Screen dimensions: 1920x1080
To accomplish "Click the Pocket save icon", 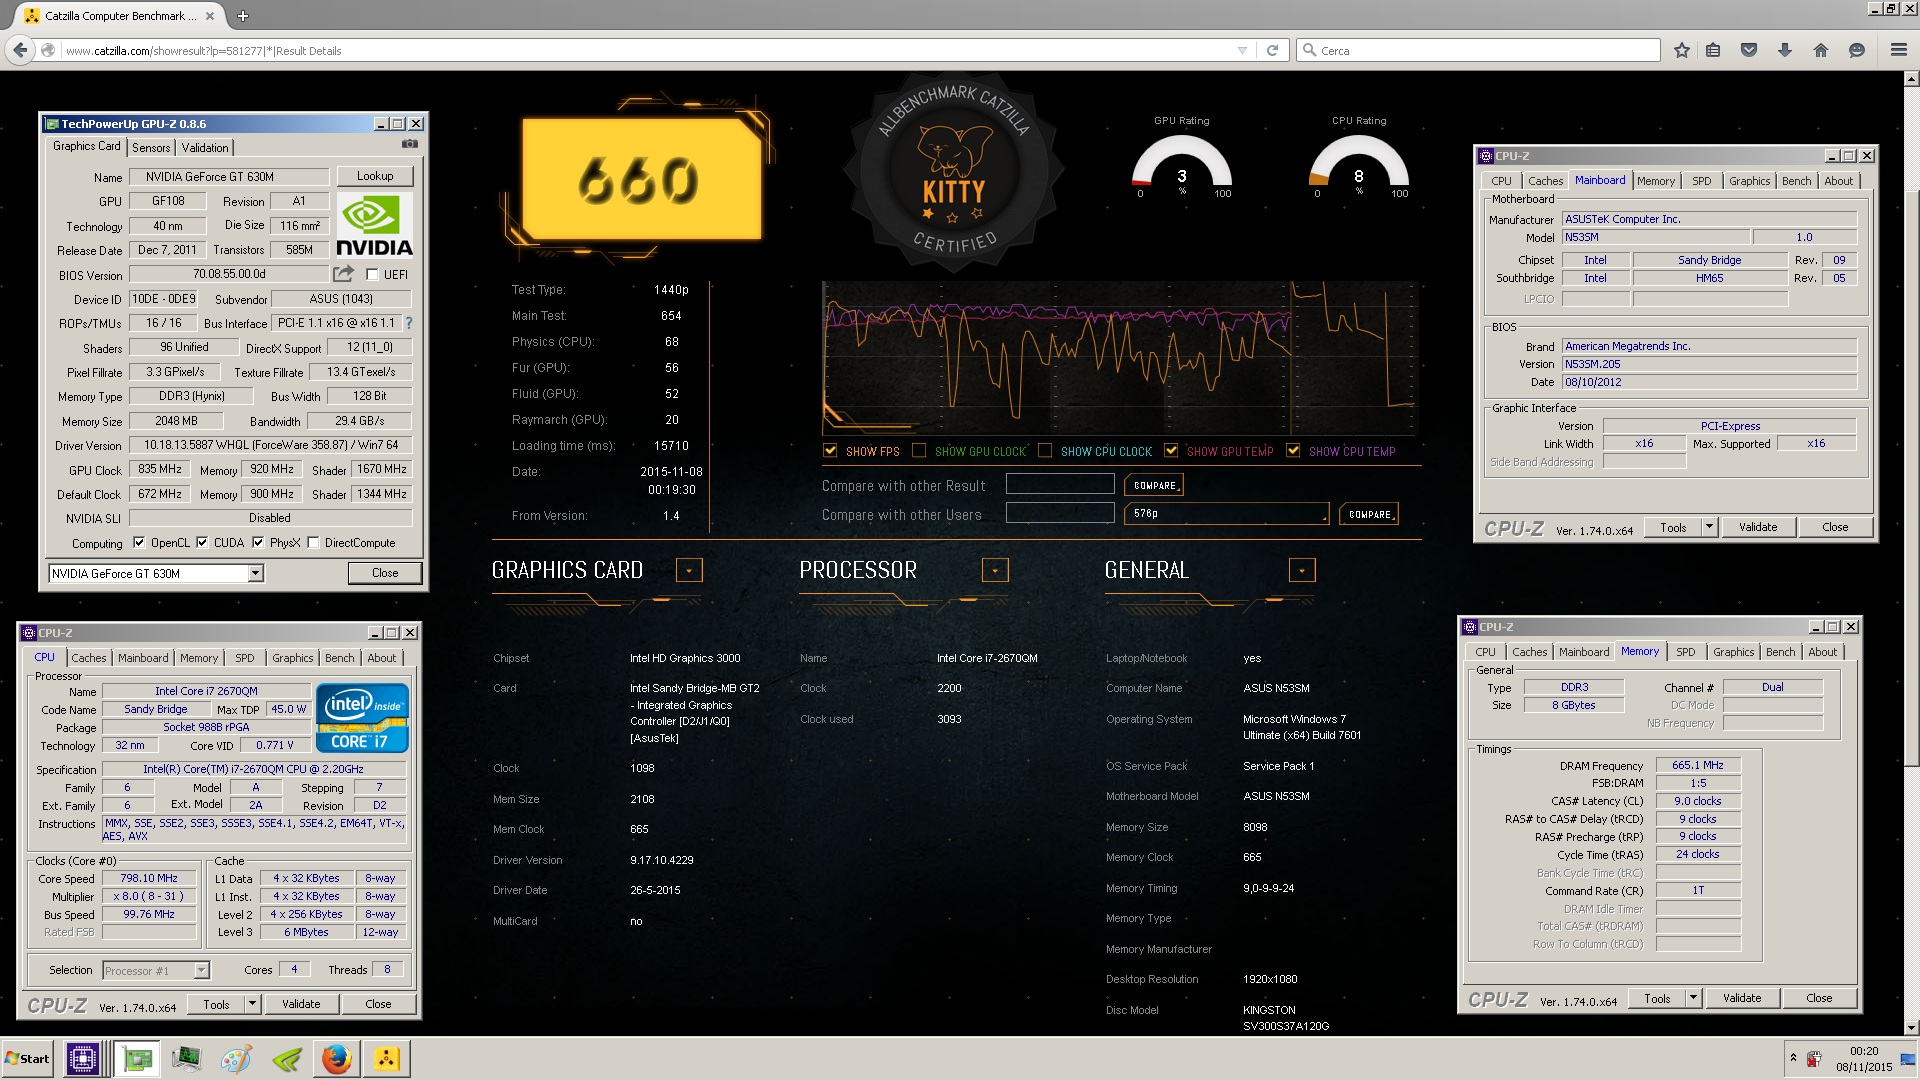I will click(1749, 50).
